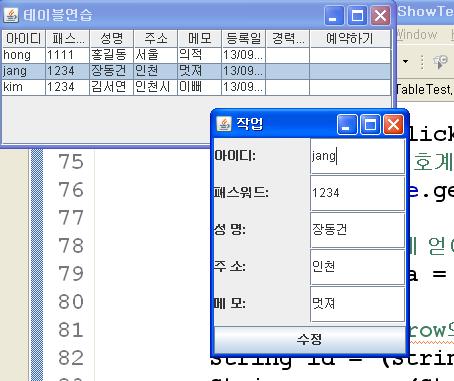Click line number 78 in editor gutter
454x381 pixels.
pyautogui.click(x=71, y=246)
